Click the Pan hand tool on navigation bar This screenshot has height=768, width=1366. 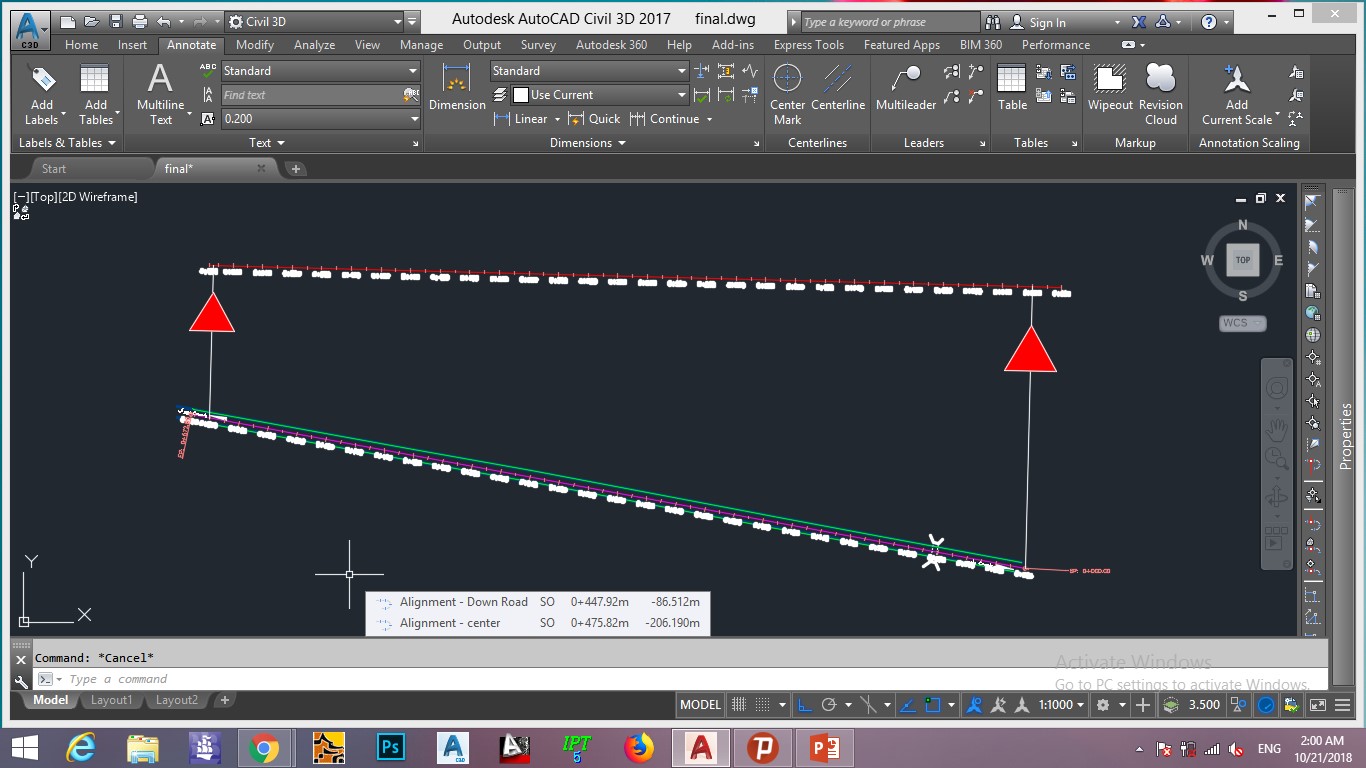click(1277, 431)
